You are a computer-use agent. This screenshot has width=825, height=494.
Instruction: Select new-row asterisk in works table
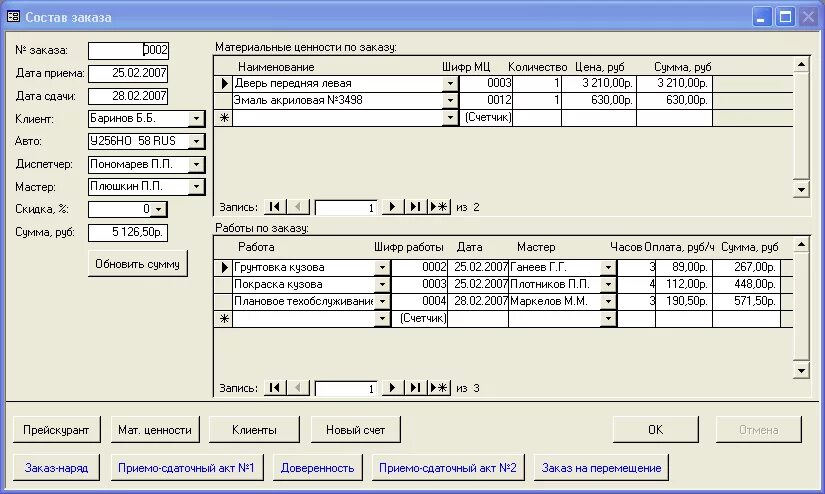(224, 318)
